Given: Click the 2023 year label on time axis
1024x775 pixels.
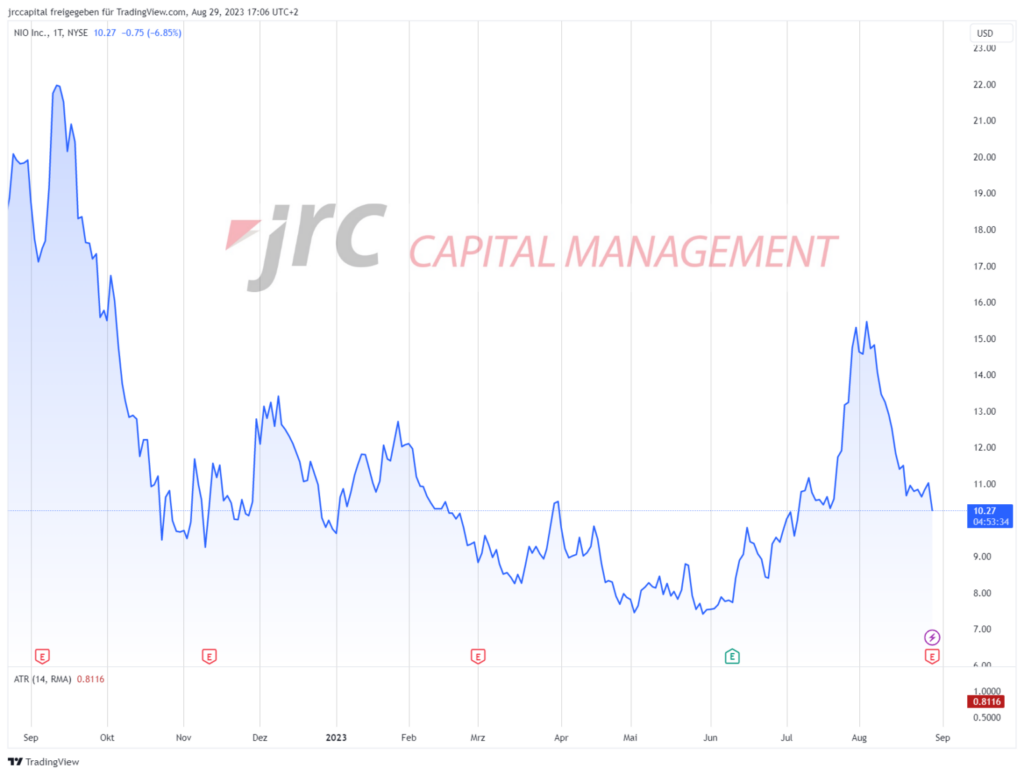Looking at the screenshot, I should (336, 738).
